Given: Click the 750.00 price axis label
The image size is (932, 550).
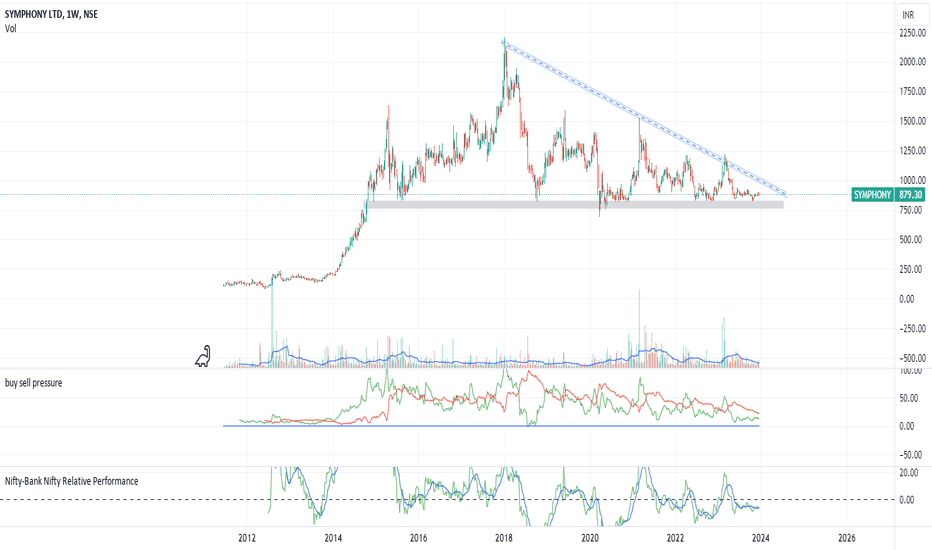Looking at the screenshot, I should click(x=912, y=210).
